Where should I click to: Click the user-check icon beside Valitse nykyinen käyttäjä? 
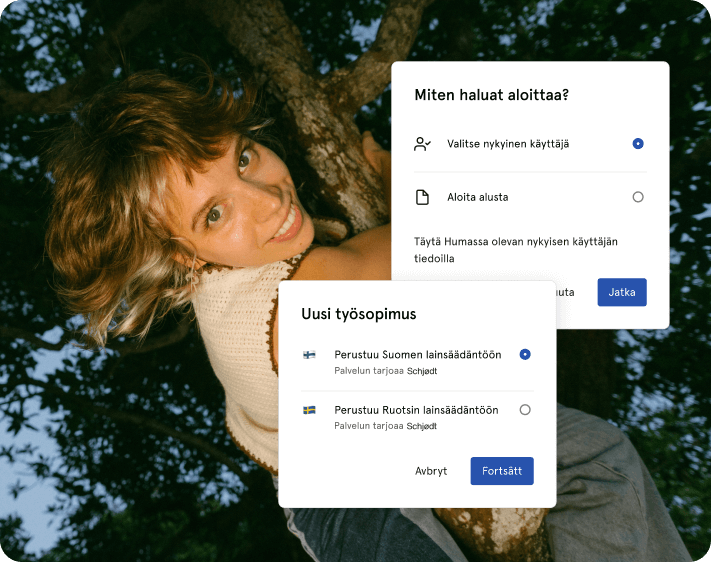point(422,144)
